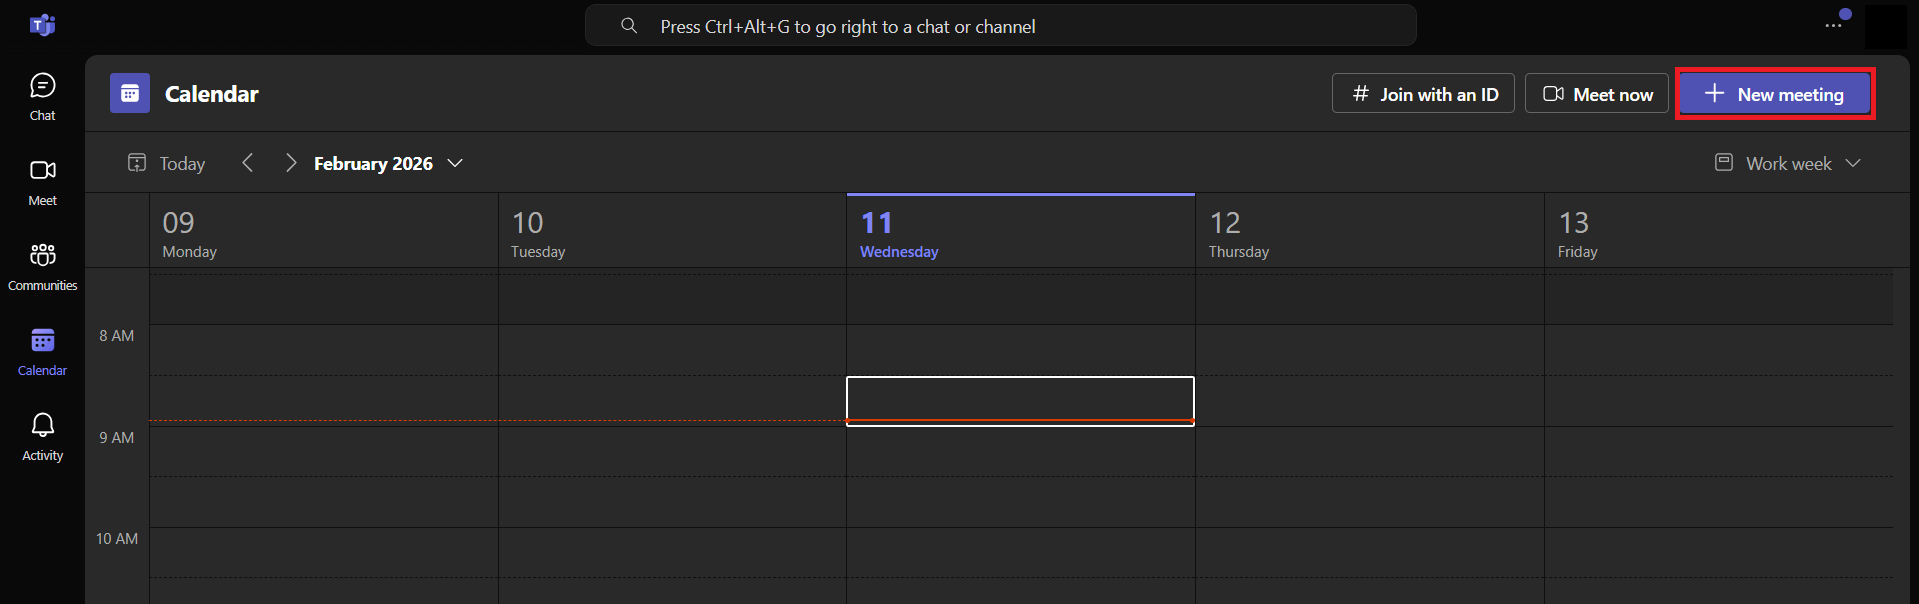The width and height of the screenshot is (1919, 604).
Task: Click the purple Calendar header icon
Action: (130, 93)
